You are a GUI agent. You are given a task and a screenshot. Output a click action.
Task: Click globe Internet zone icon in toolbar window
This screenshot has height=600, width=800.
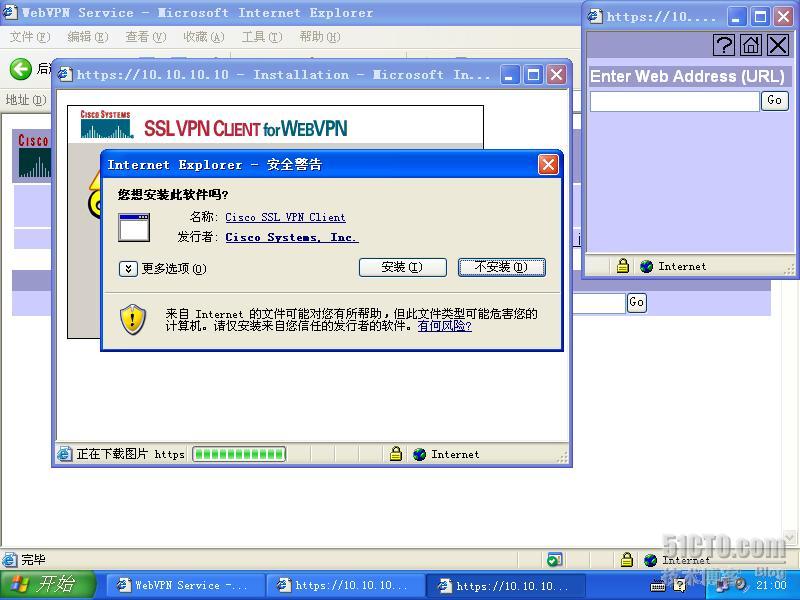click(646, 266)
